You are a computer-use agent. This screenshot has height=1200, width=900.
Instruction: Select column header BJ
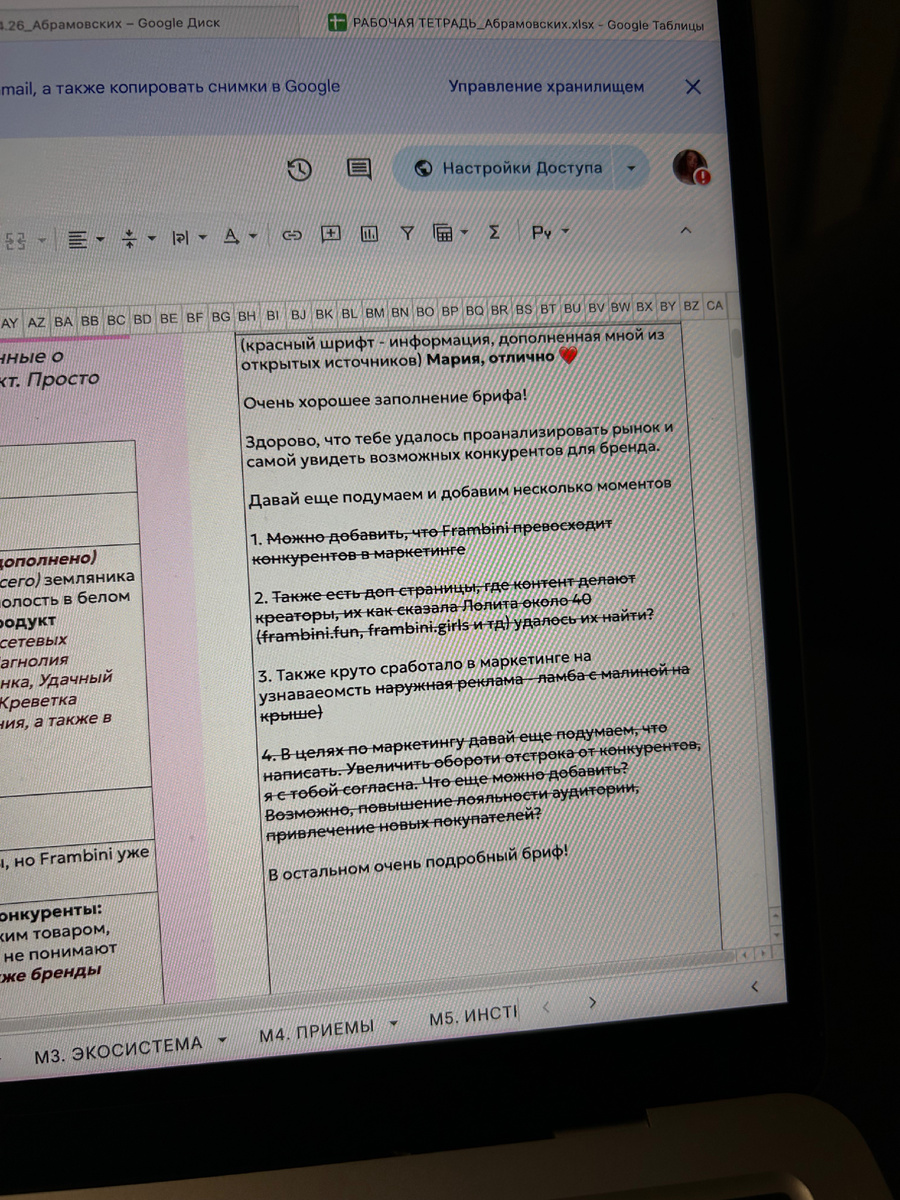(298, 314)
